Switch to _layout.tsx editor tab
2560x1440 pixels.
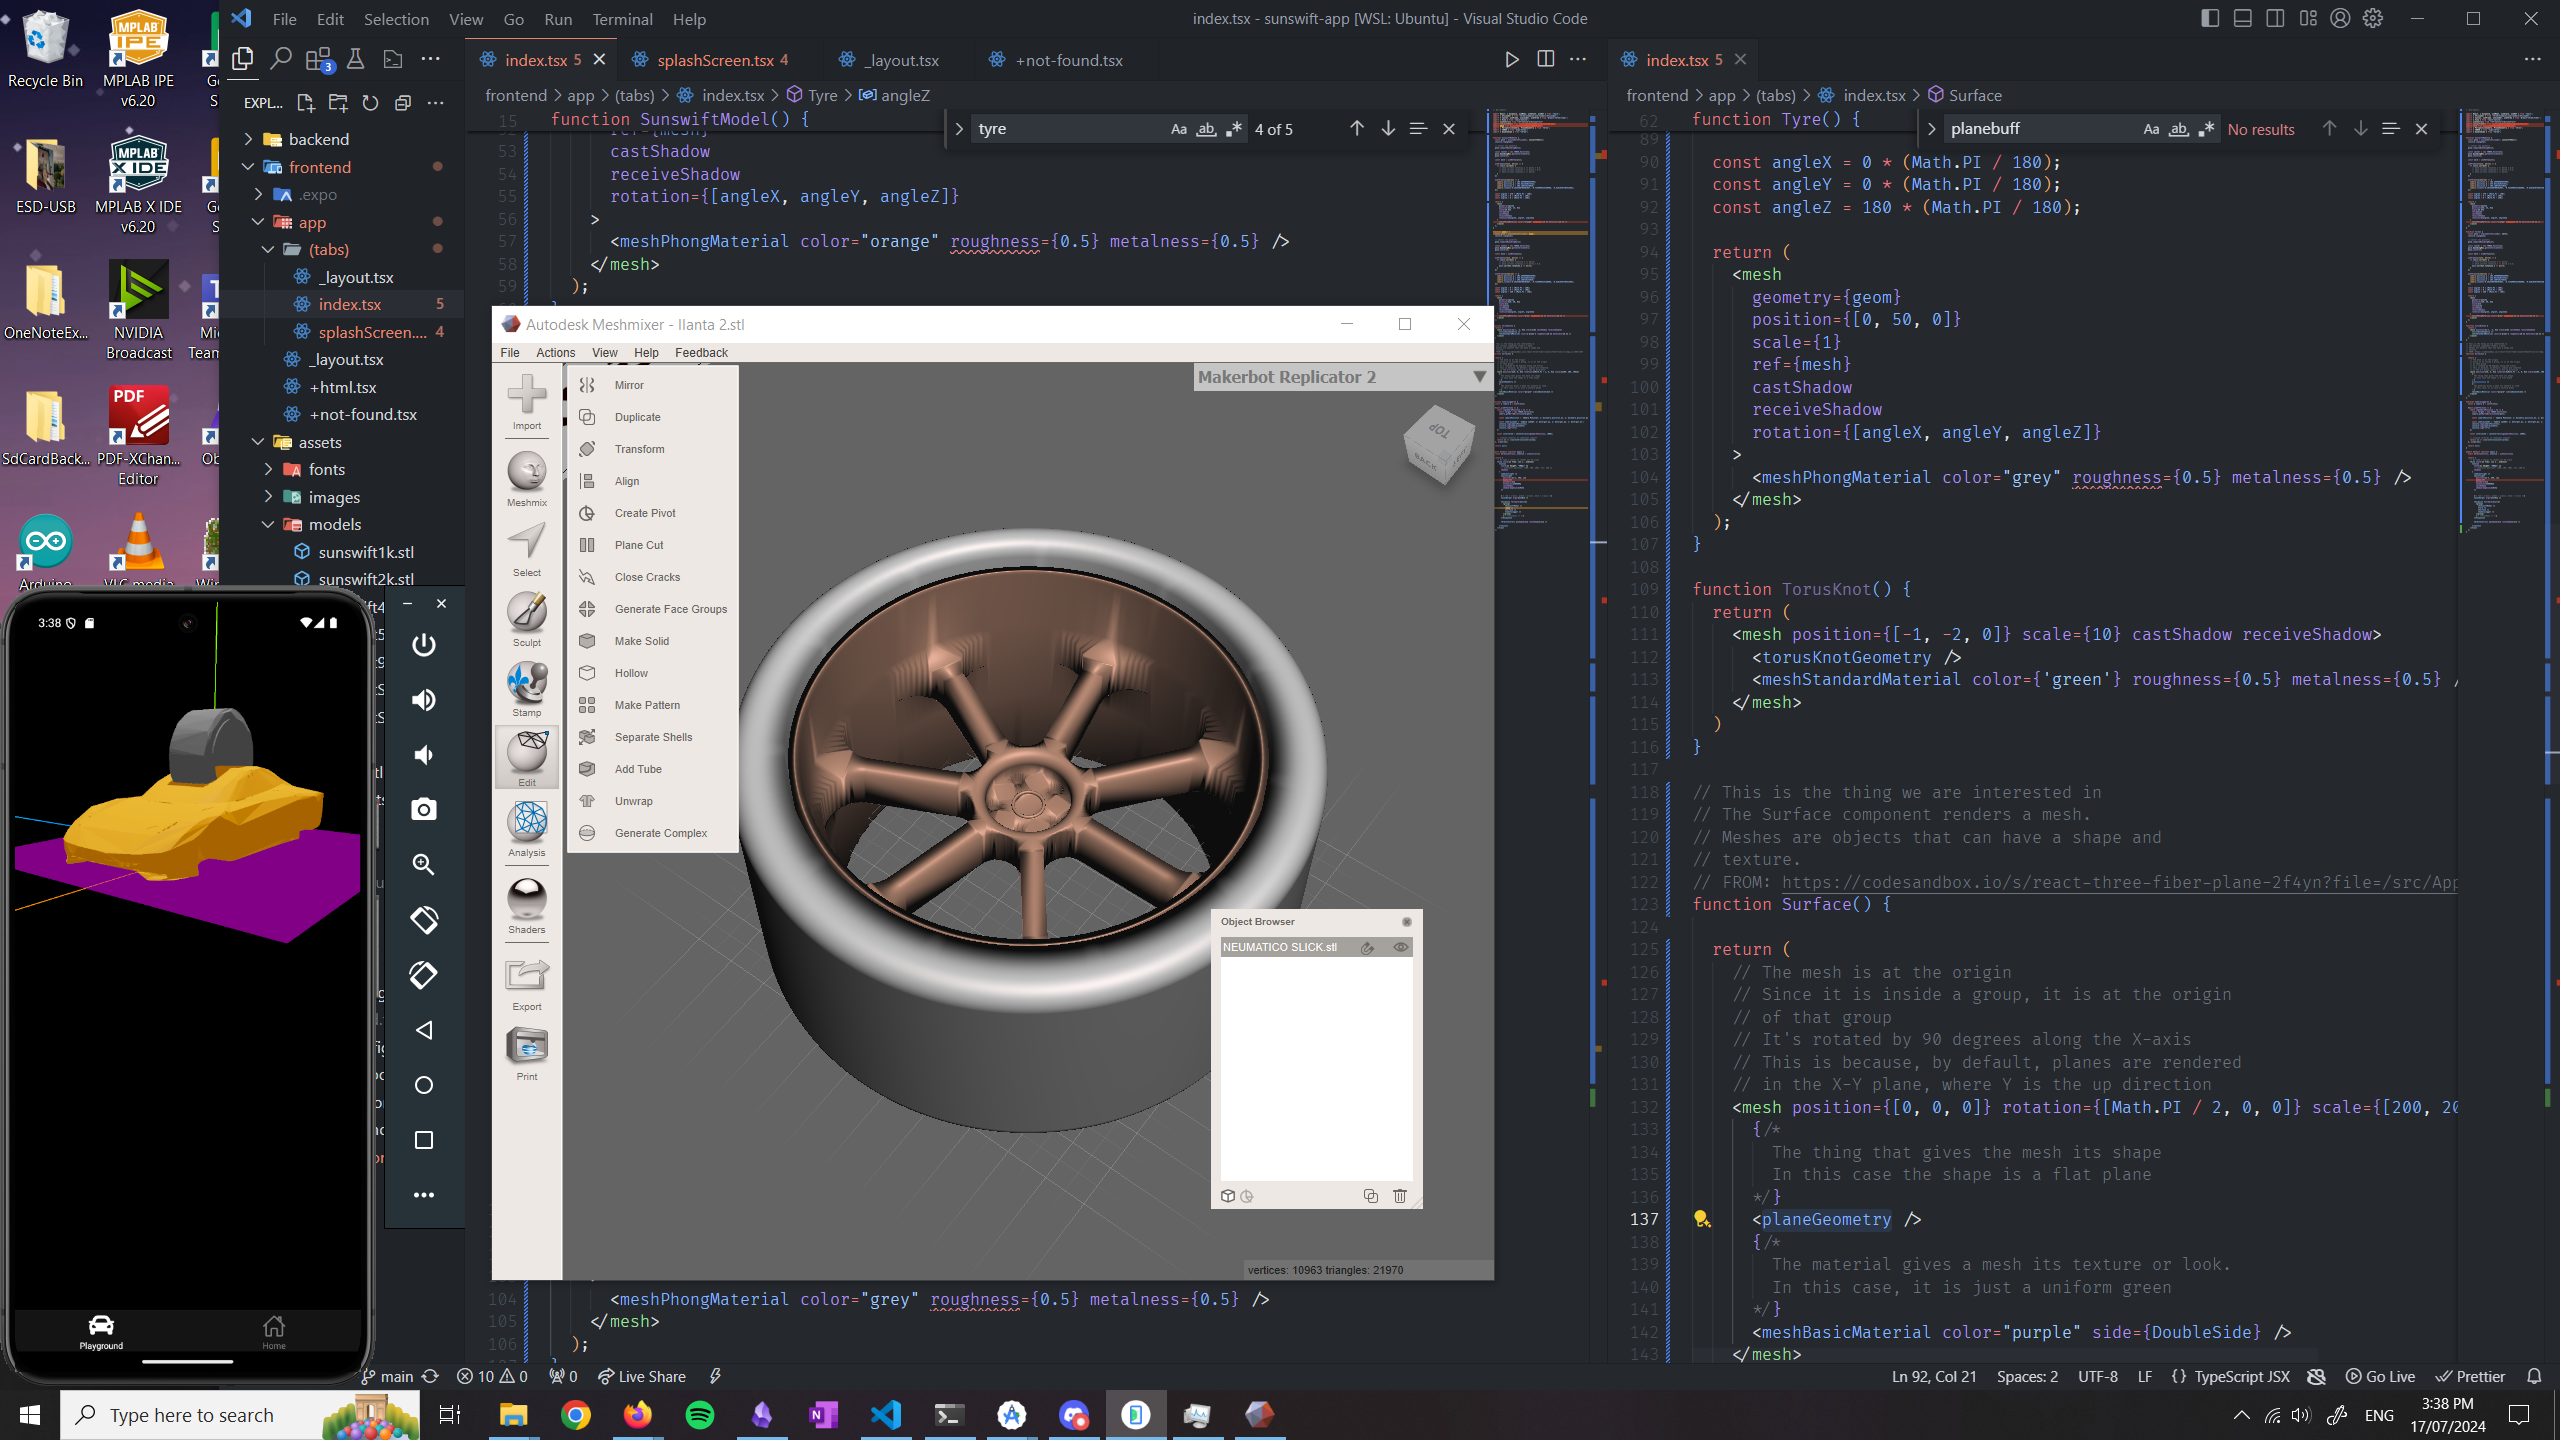click(x=900, y=60)
